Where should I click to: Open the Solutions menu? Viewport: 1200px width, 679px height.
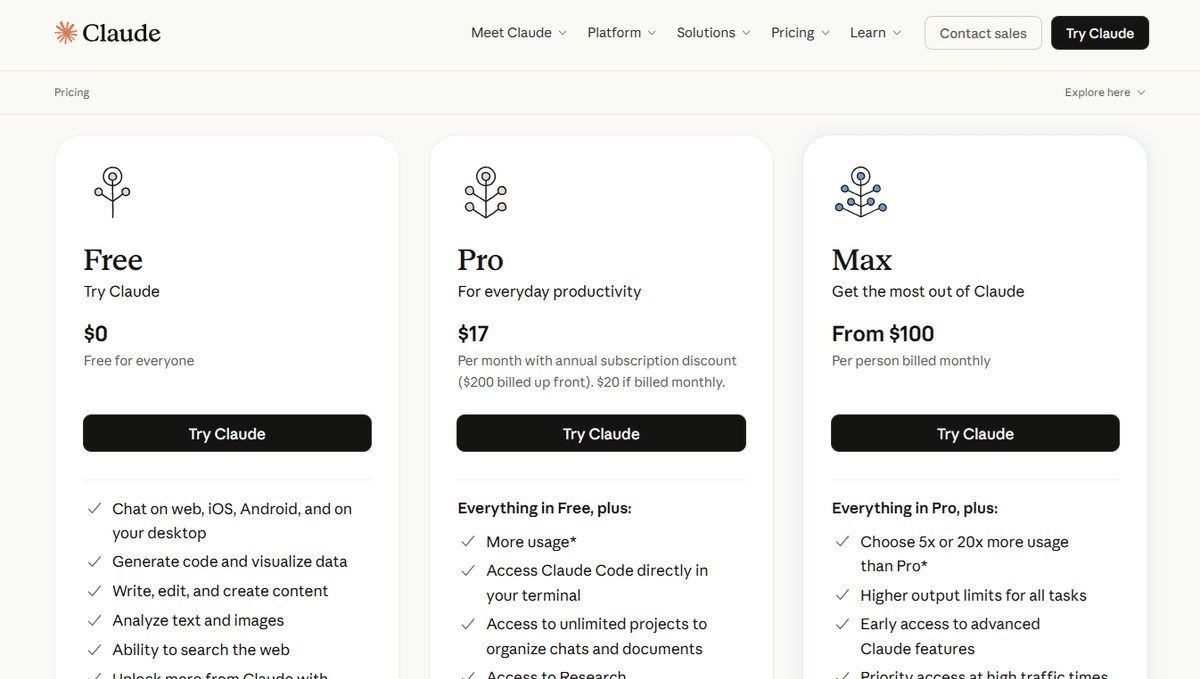(x=713, y=33)
